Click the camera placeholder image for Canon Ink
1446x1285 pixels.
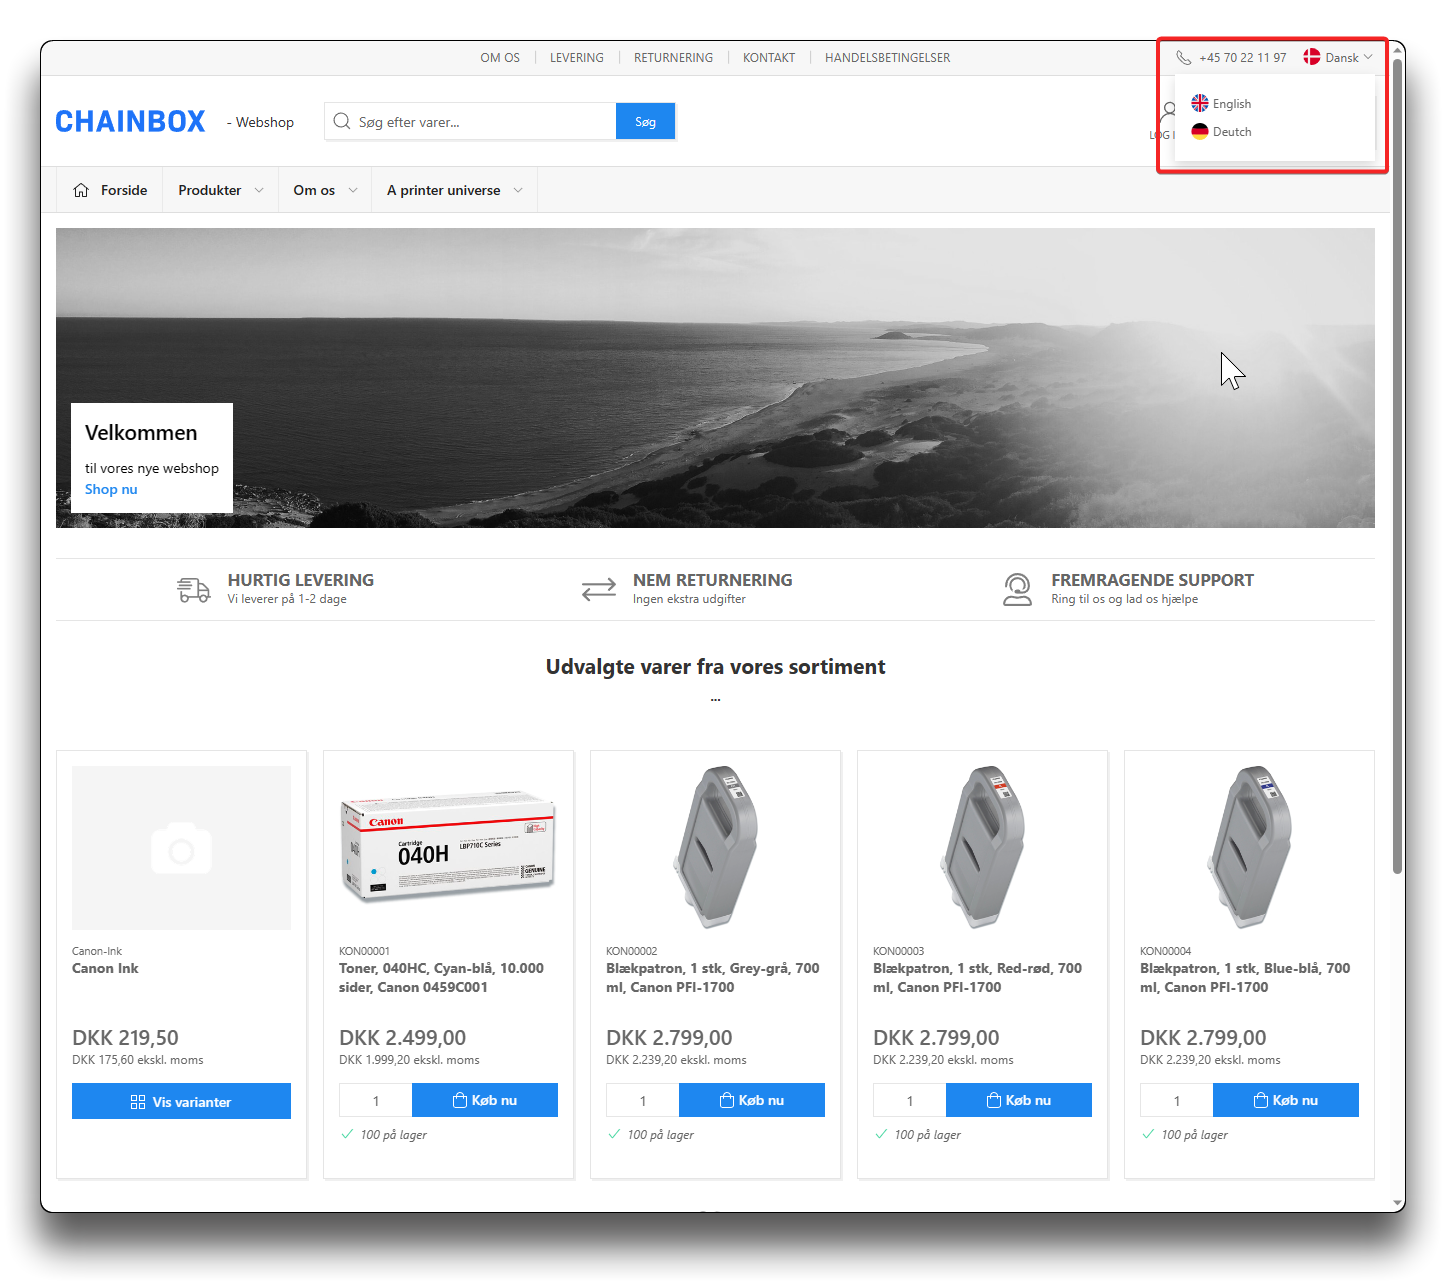(x=181, y=848)
